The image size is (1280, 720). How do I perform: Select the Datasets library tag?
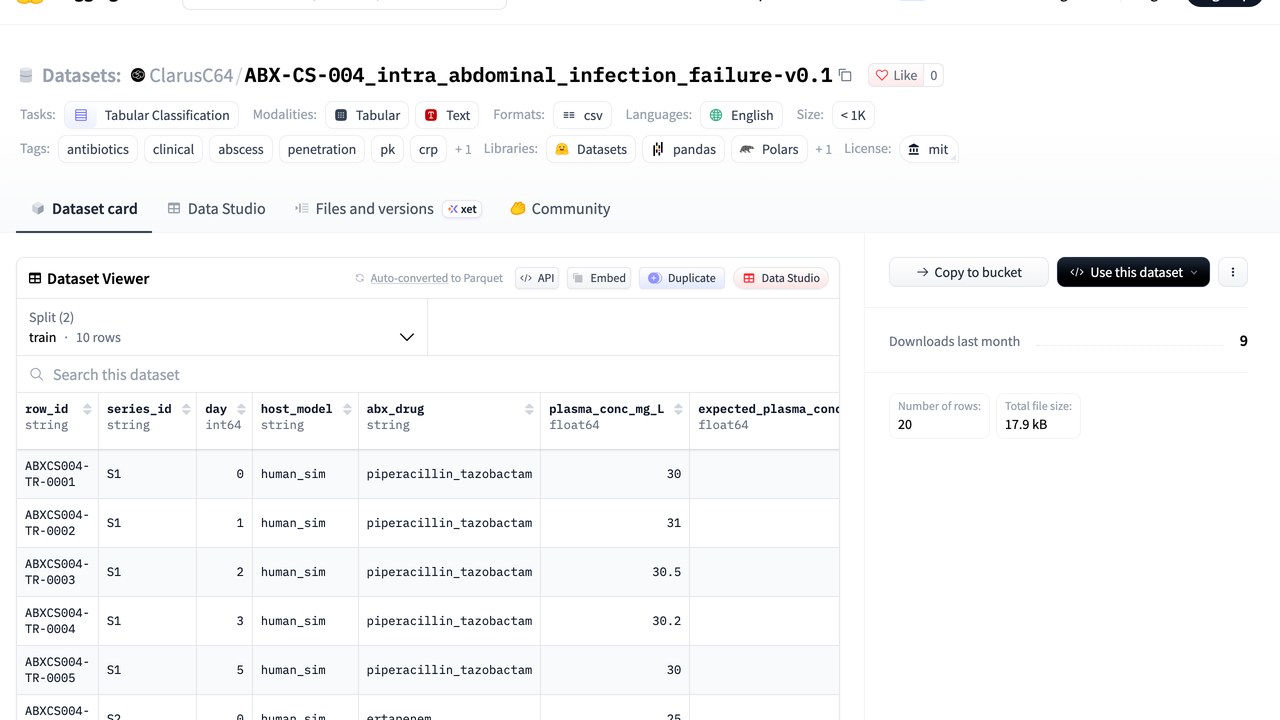(591, 149)
